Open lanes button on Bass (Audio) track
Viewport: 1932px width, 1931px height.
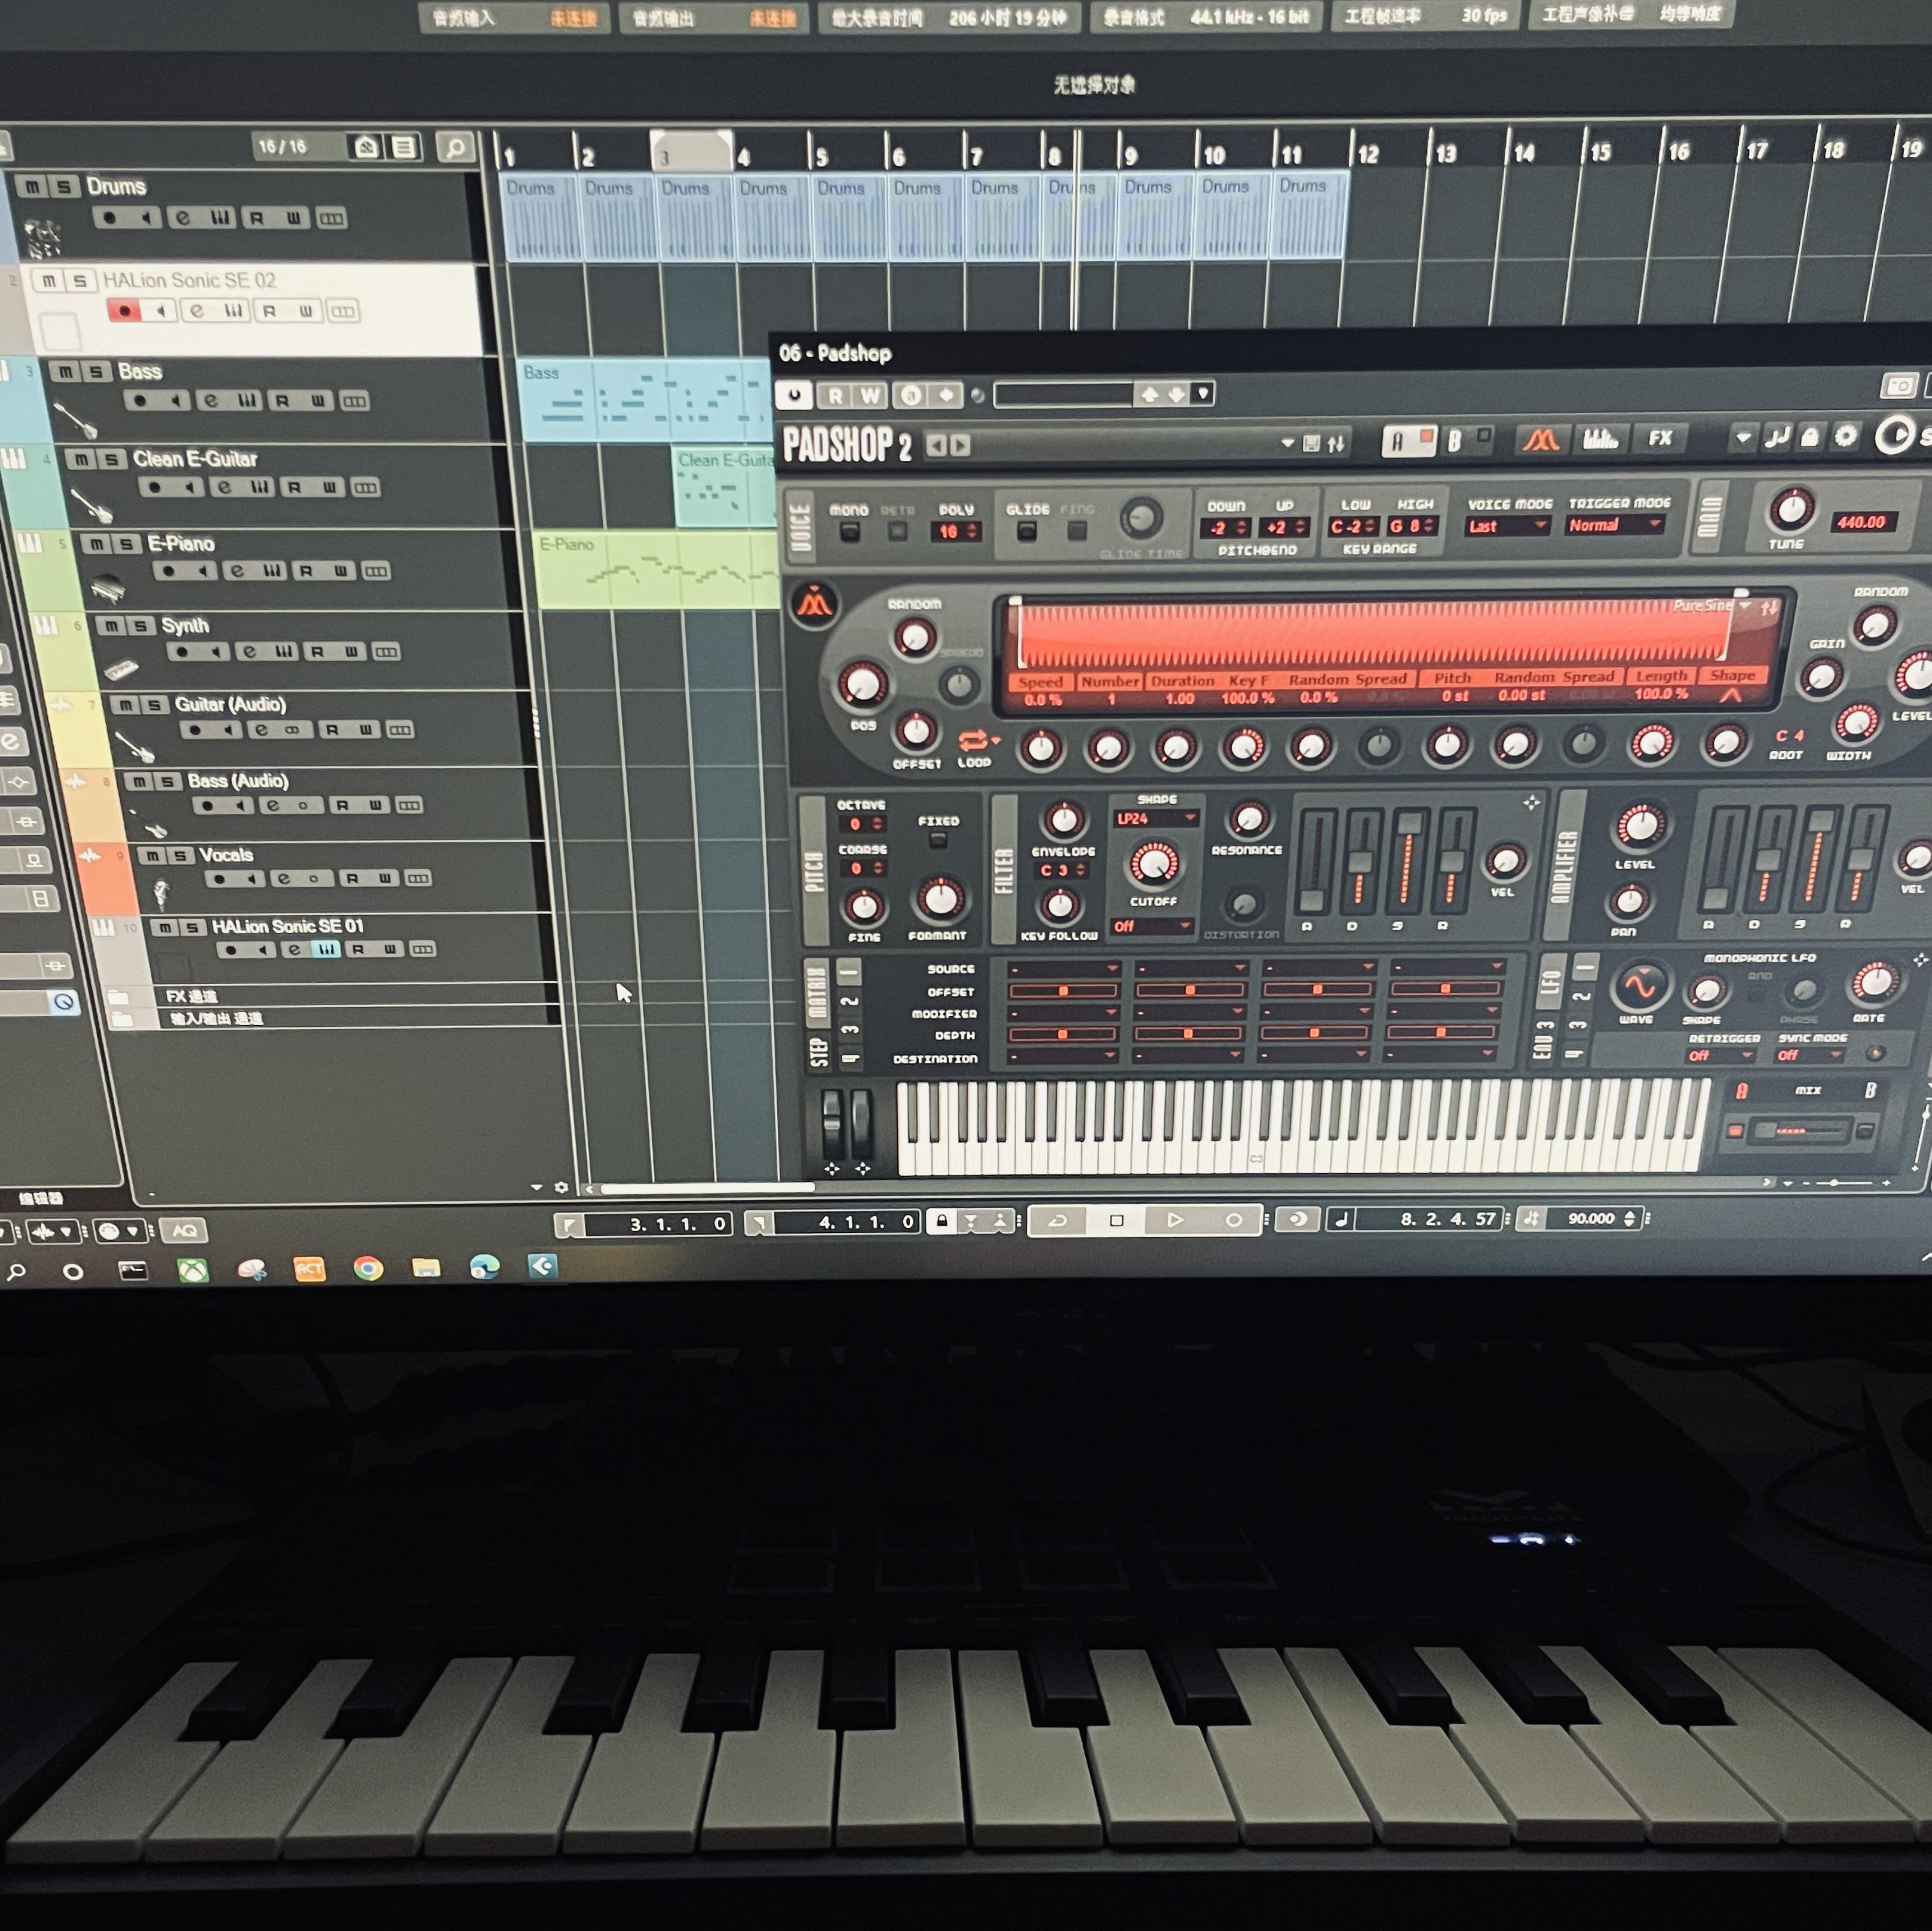tap(410, 805)
